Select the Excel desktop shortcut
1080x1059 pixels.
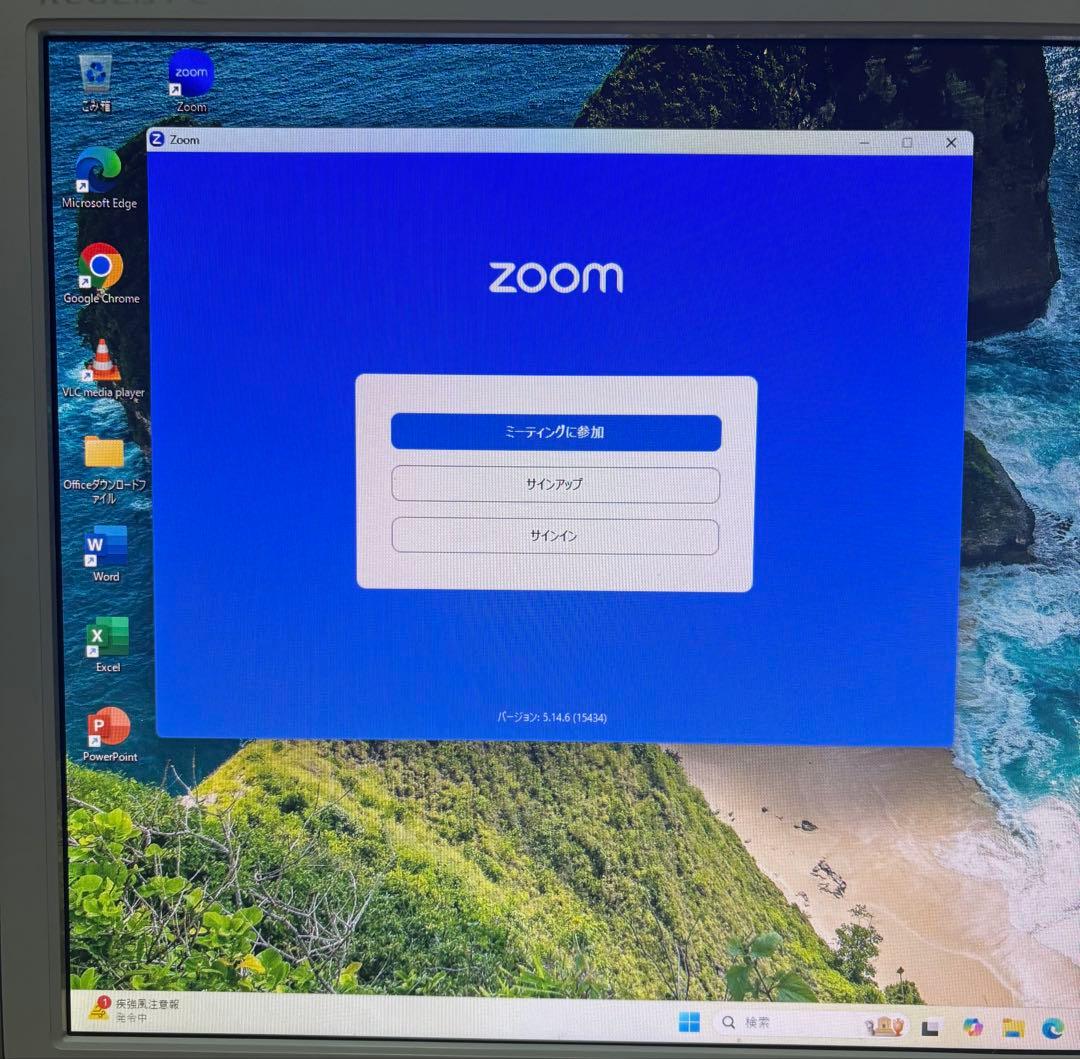coord(107,638)
